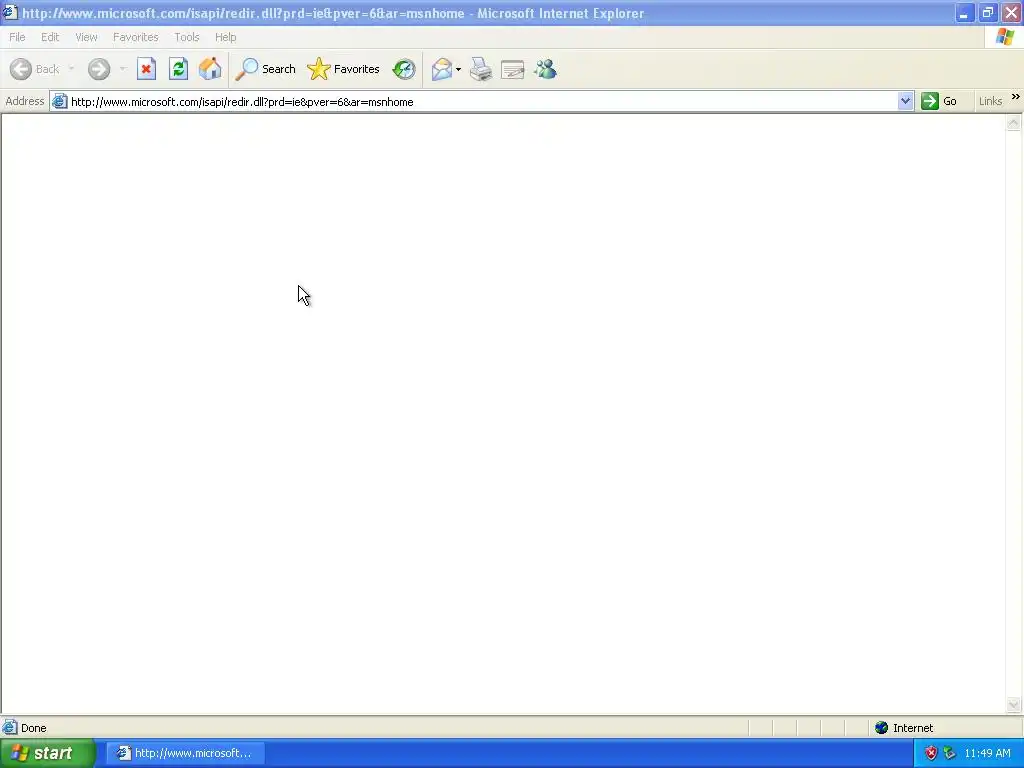1024x768 pixels.
Task: Restore down the Internet Explorer window
Action: pyautogui.click(x=987, y=13)
